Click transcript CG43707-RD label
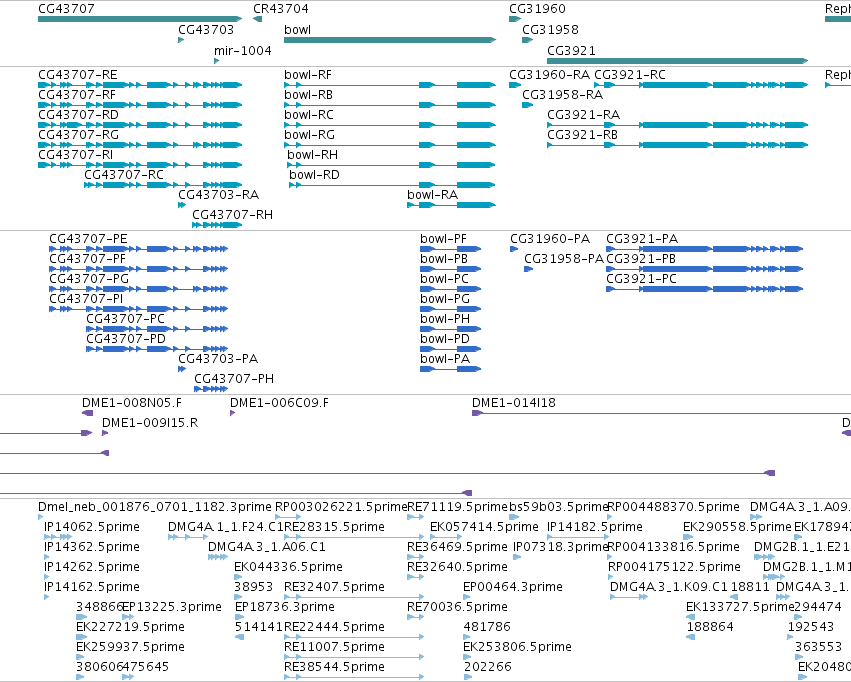The height and width of the screenshot is (682, 851). [78, 115]
